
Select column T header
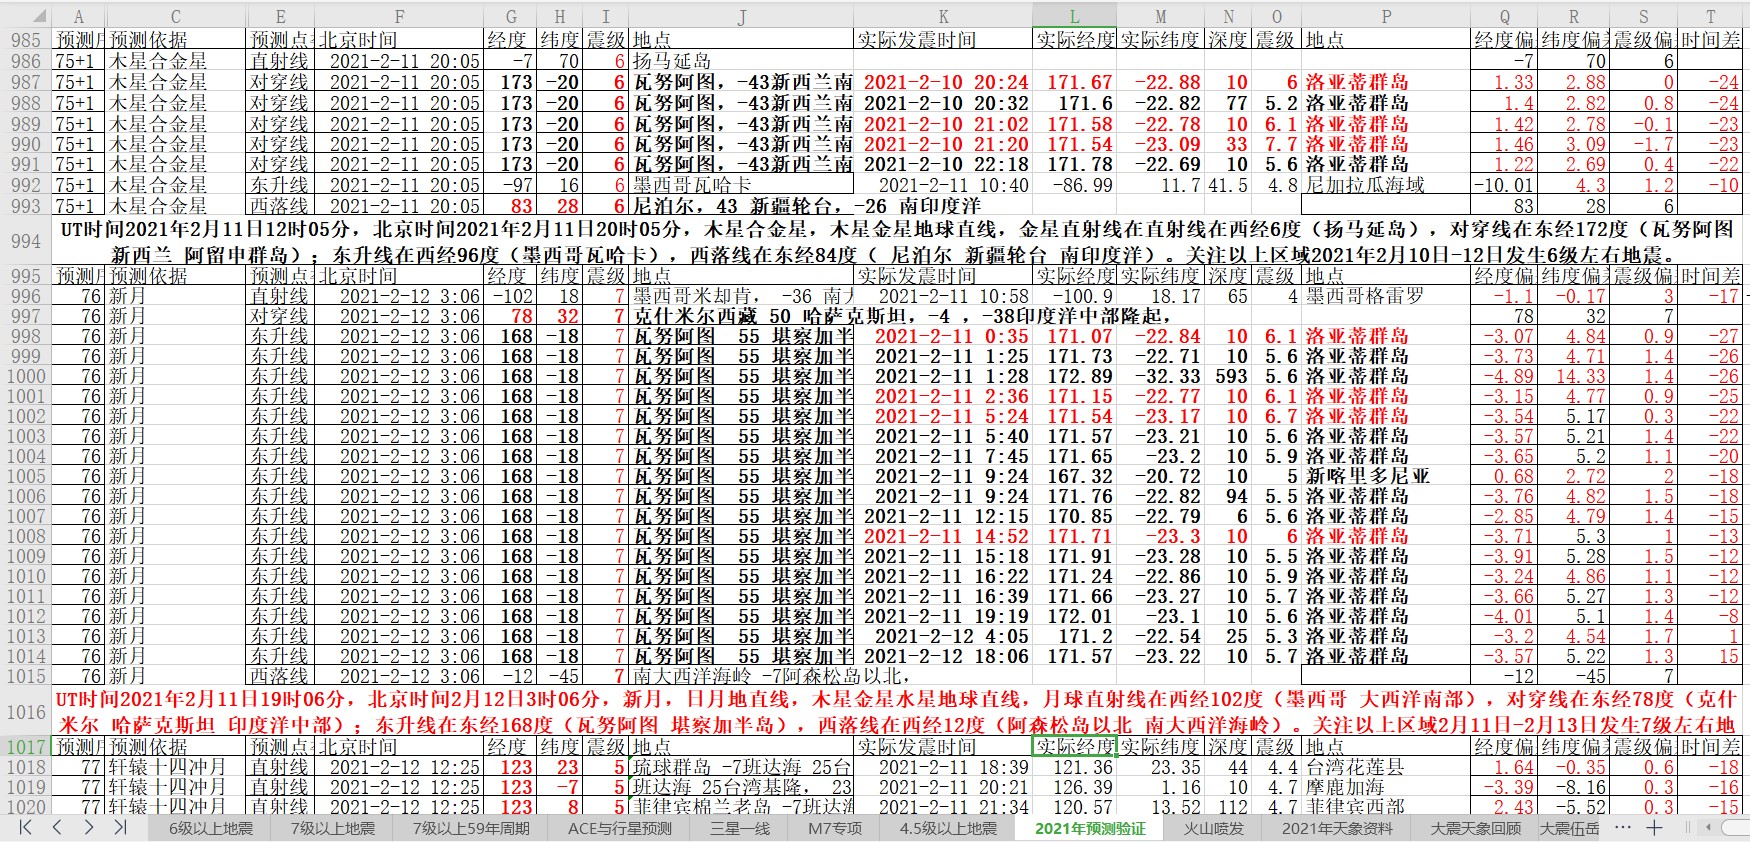pyautogui.click(x=1709, y=16)
